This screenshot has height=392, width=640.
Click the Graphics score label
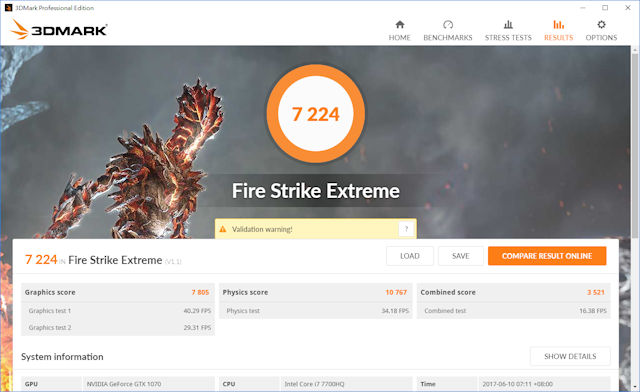(x=50, y=292)
